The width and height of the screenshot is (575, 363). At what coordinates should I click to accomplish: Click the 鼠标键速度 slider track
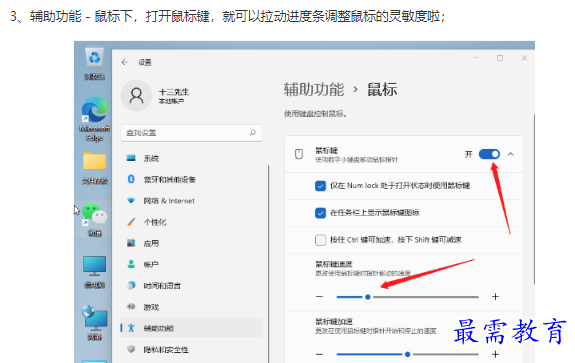(407, 297)
